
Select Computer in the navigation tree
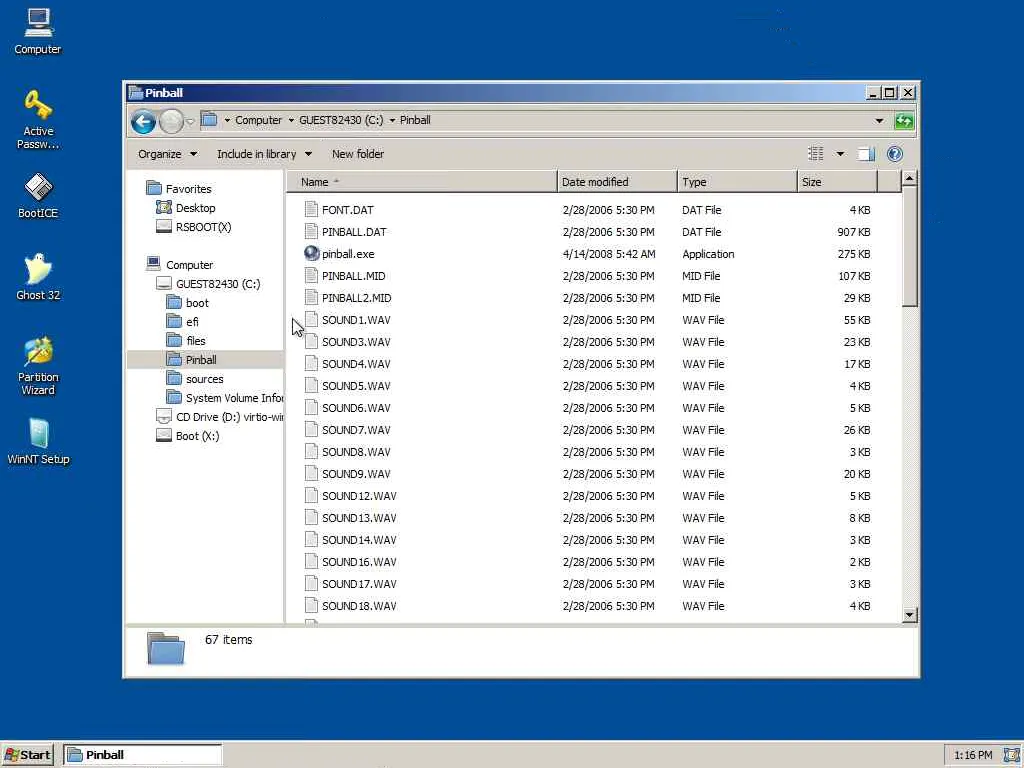(x=189, y=264)
